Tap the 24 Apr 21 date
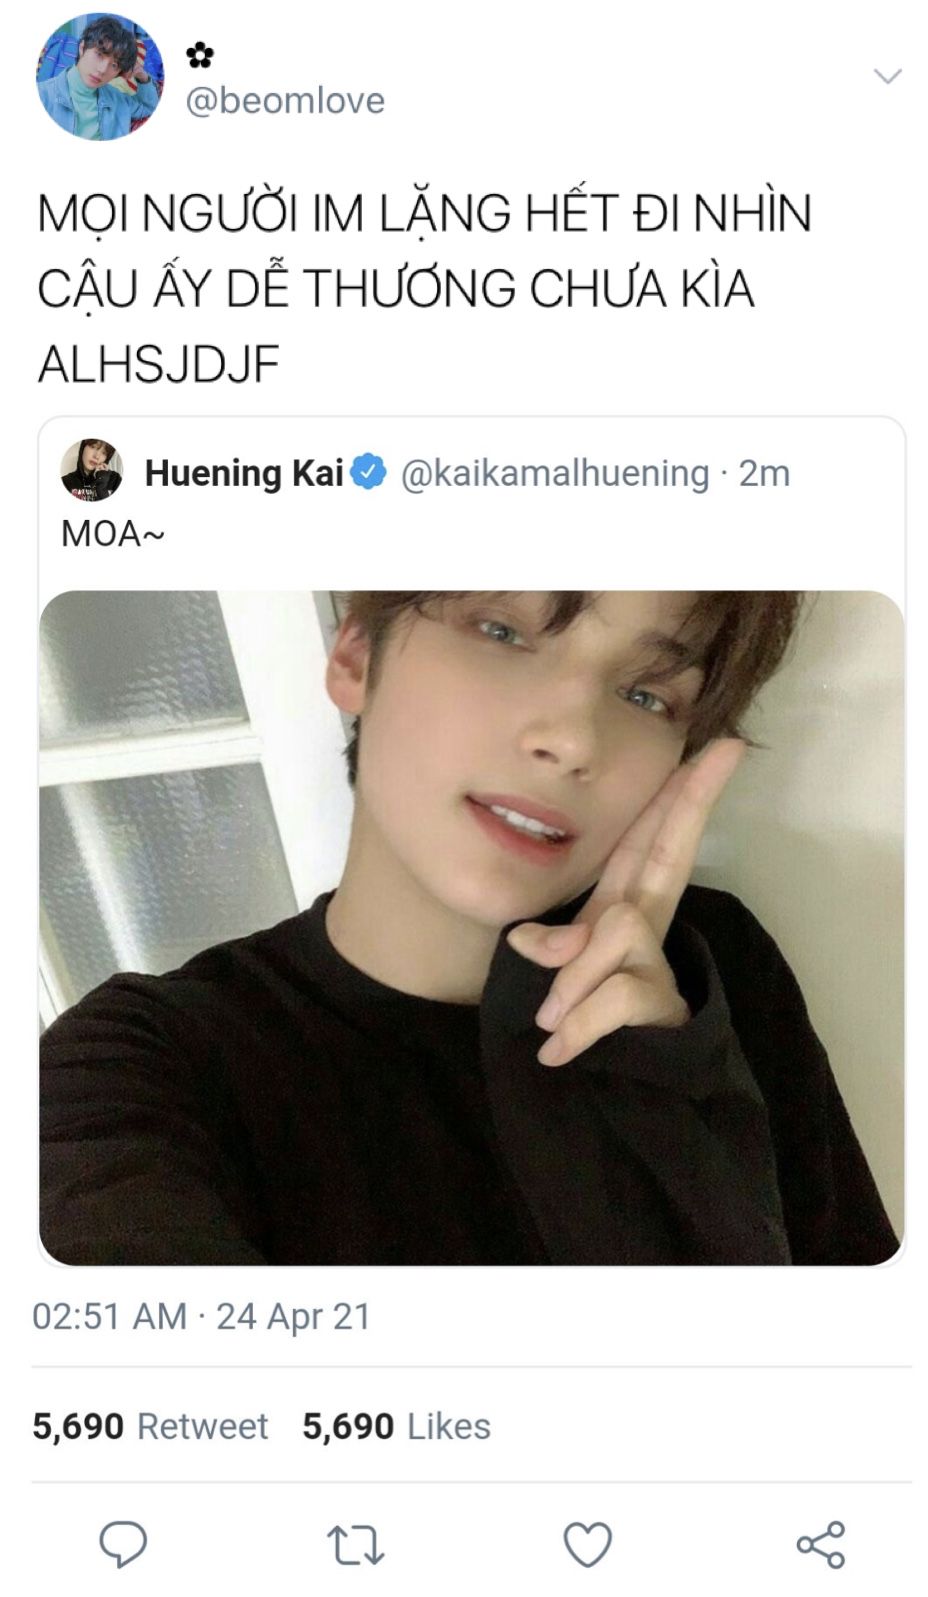 click(293, 1316)
